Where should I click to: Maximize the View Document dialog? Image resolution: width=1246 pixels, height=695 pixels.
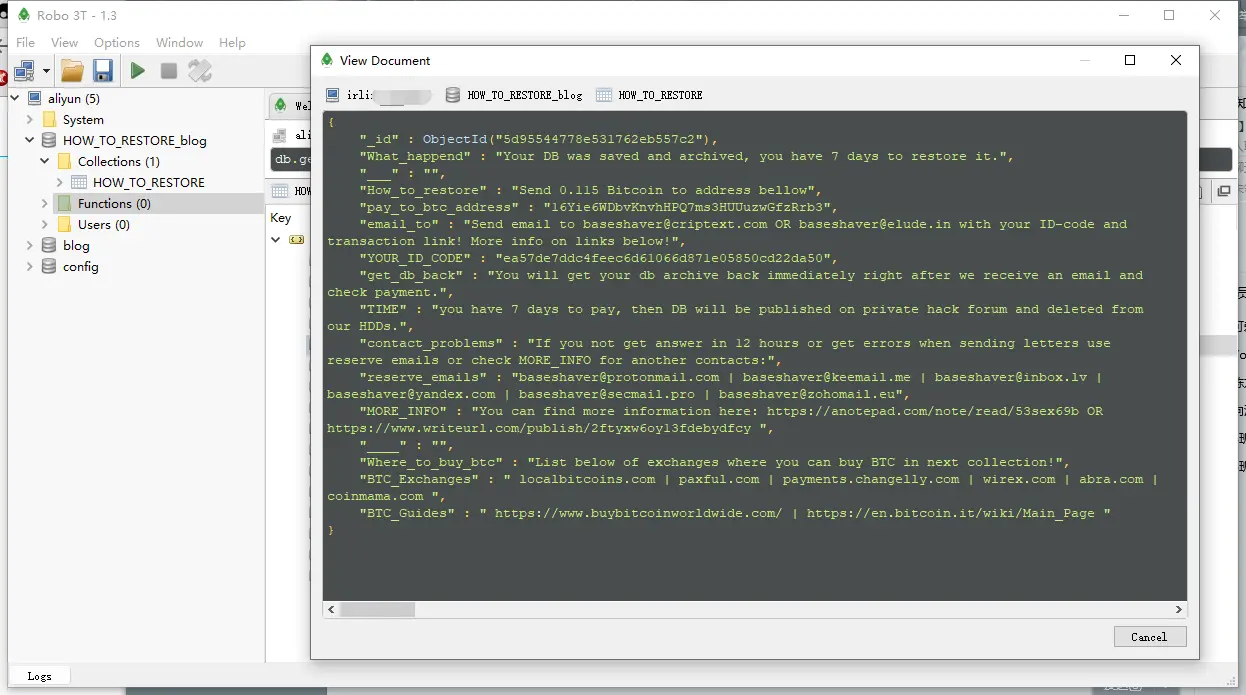(1130, 60)
